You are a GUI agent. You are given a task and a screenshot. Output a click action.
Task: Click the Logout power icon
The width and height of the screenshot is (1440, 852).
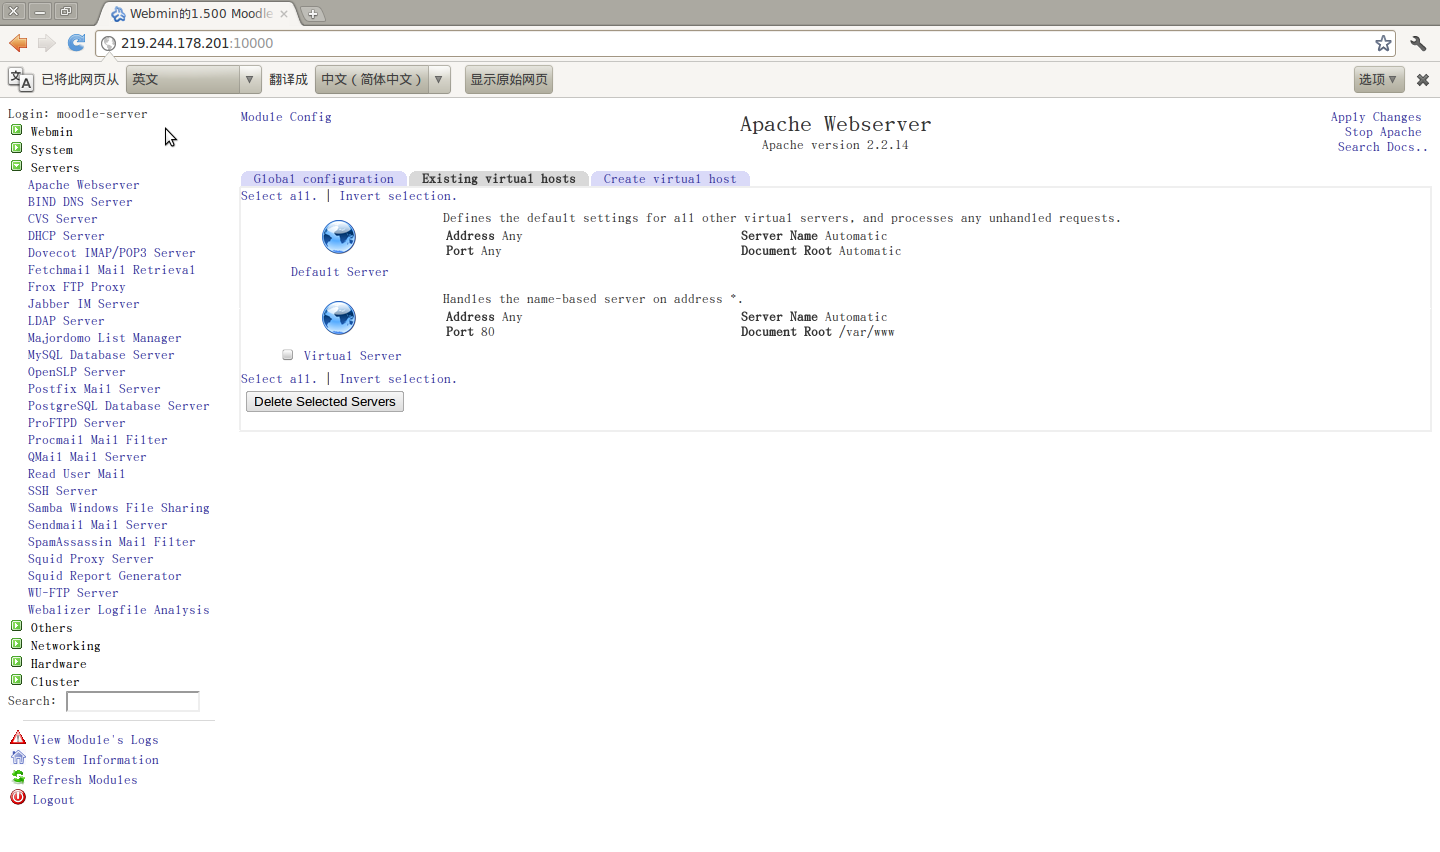18,798
